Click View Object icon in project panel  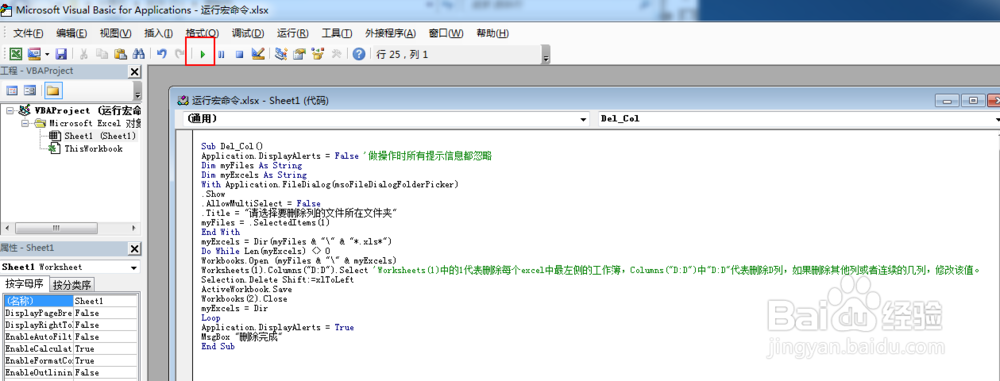(x=29, y=91)
